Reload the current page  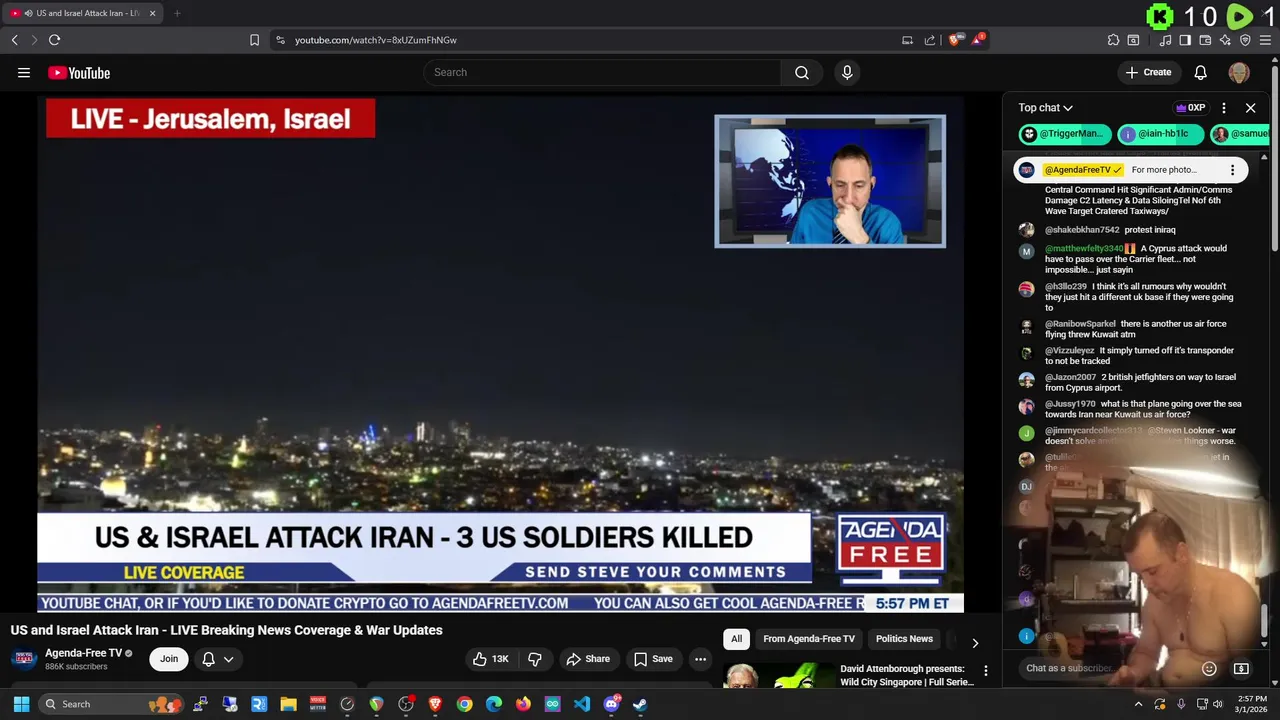[54, 40]
